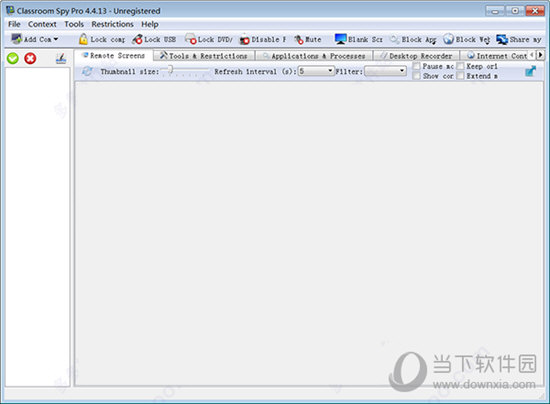Minimize the Classroom Spy Pro window
550x404 pixels.
click(495, 11)
